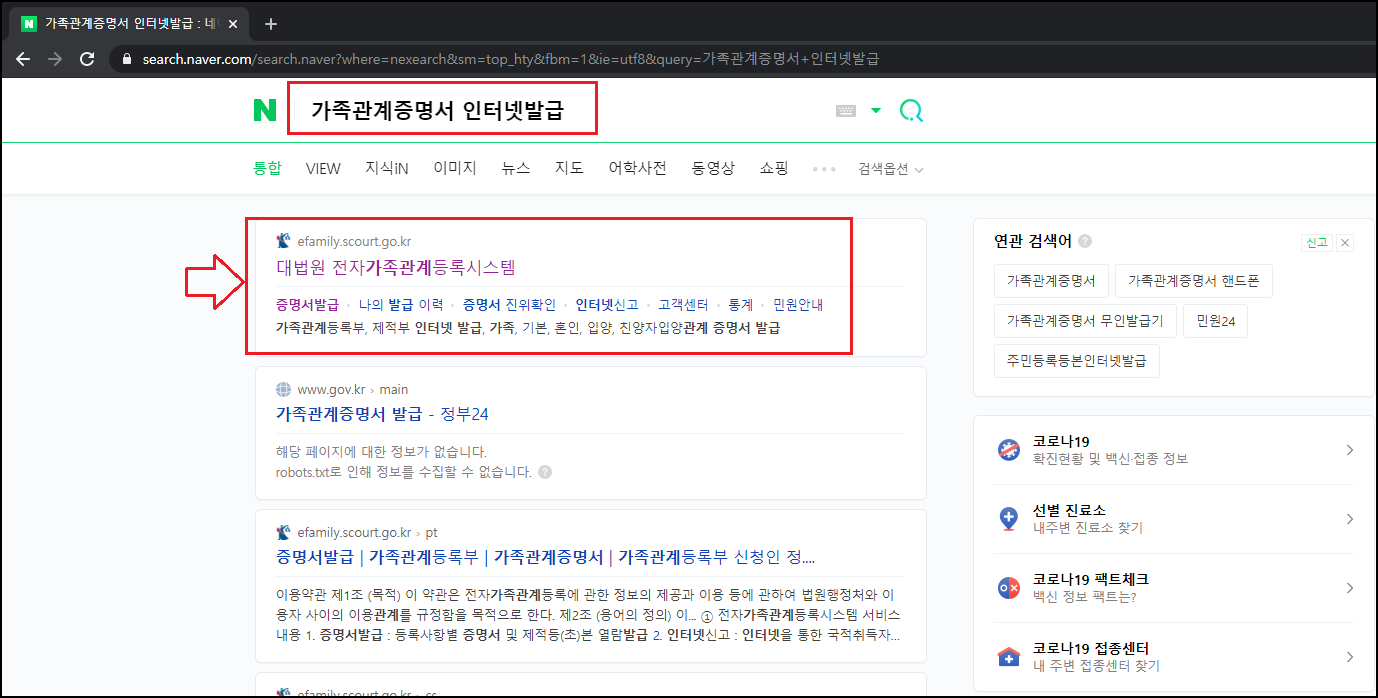Open 가족관계증명서 발급 - 정부24 result
Screen dimensions: 1378x698
coord(382,414)
